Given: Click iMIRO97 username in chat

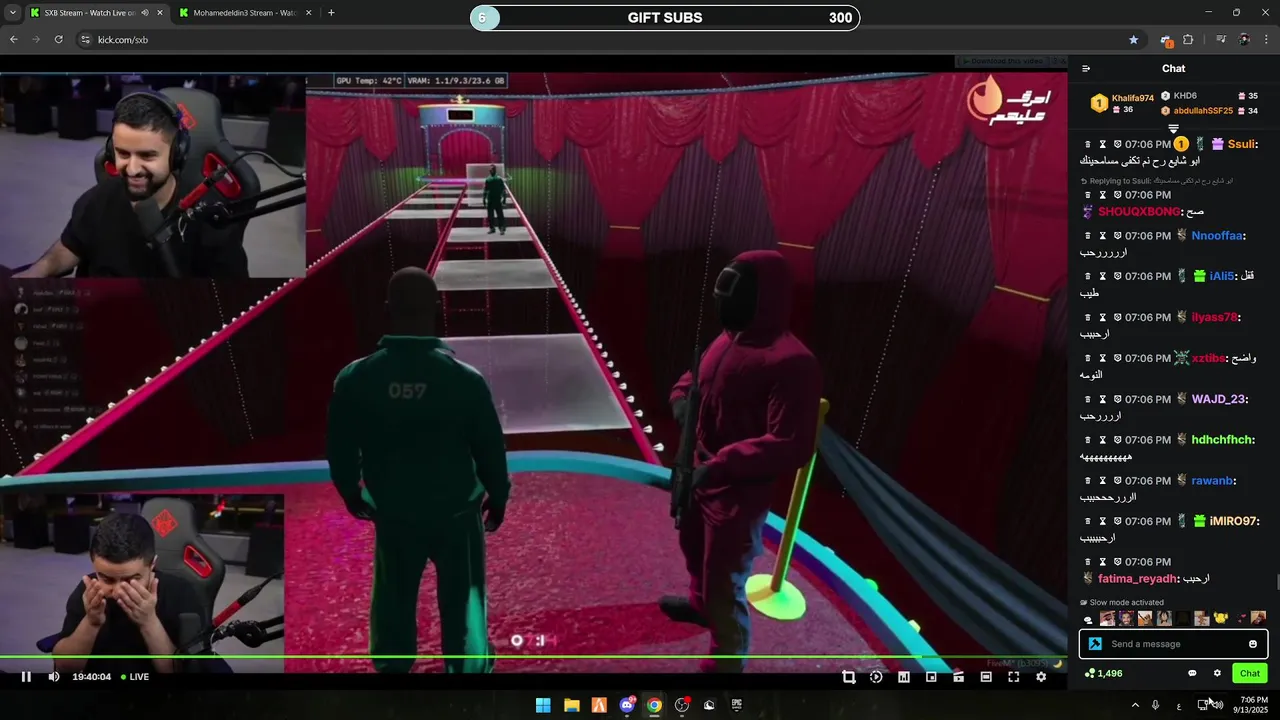Looking at the screenshot, I should (x=1234, y=521).
